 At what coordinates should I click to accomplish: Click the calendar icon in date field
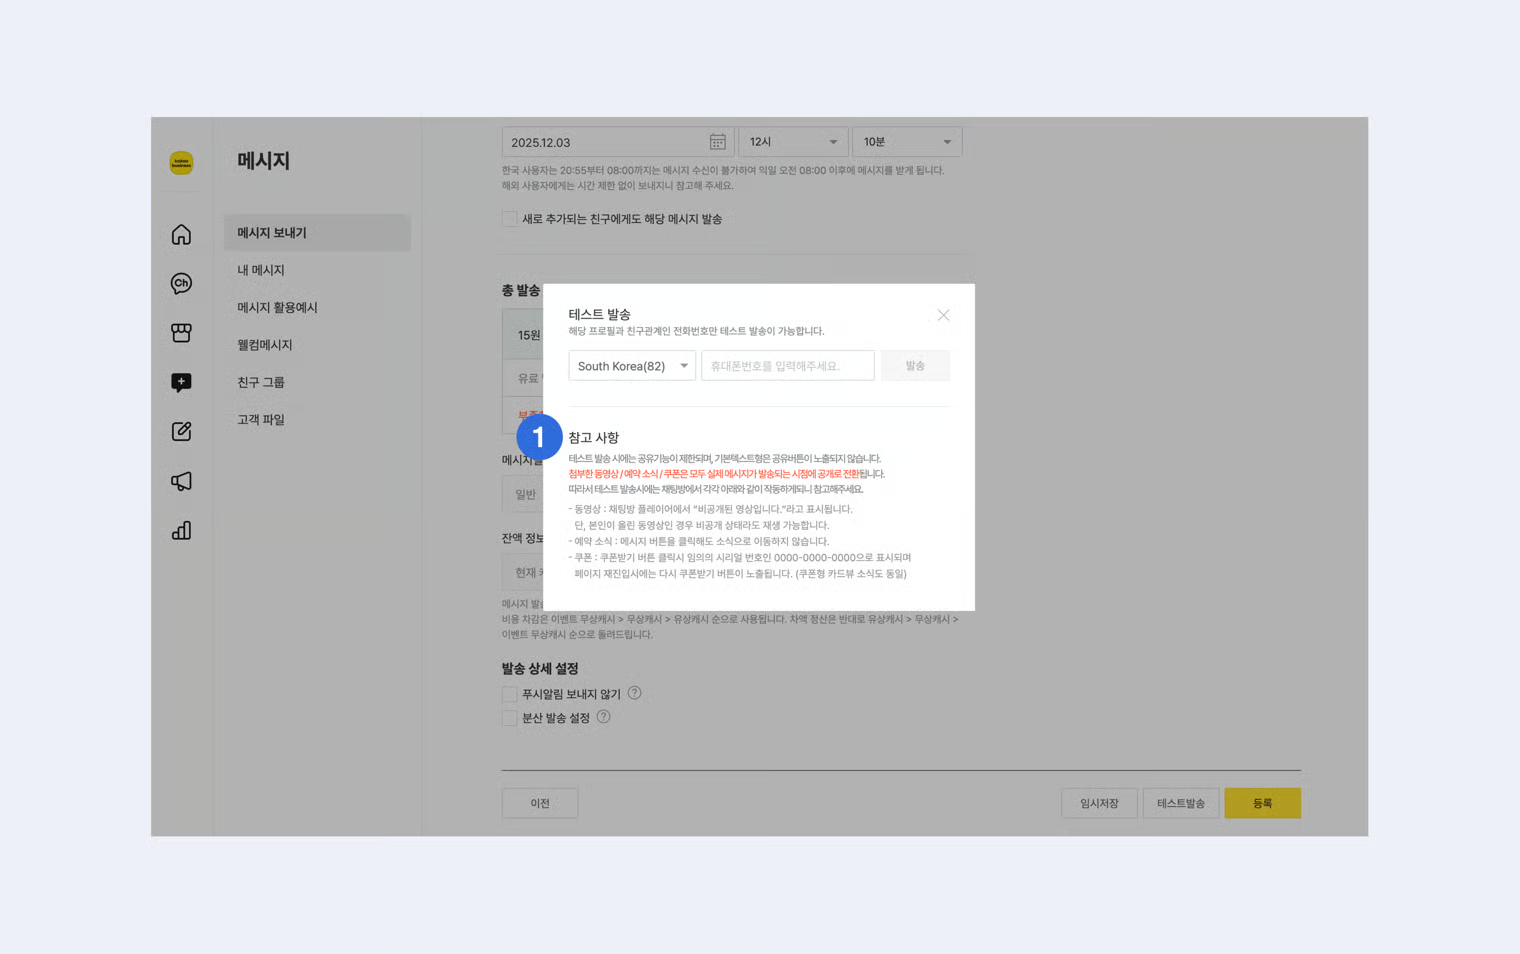point(717,142)
